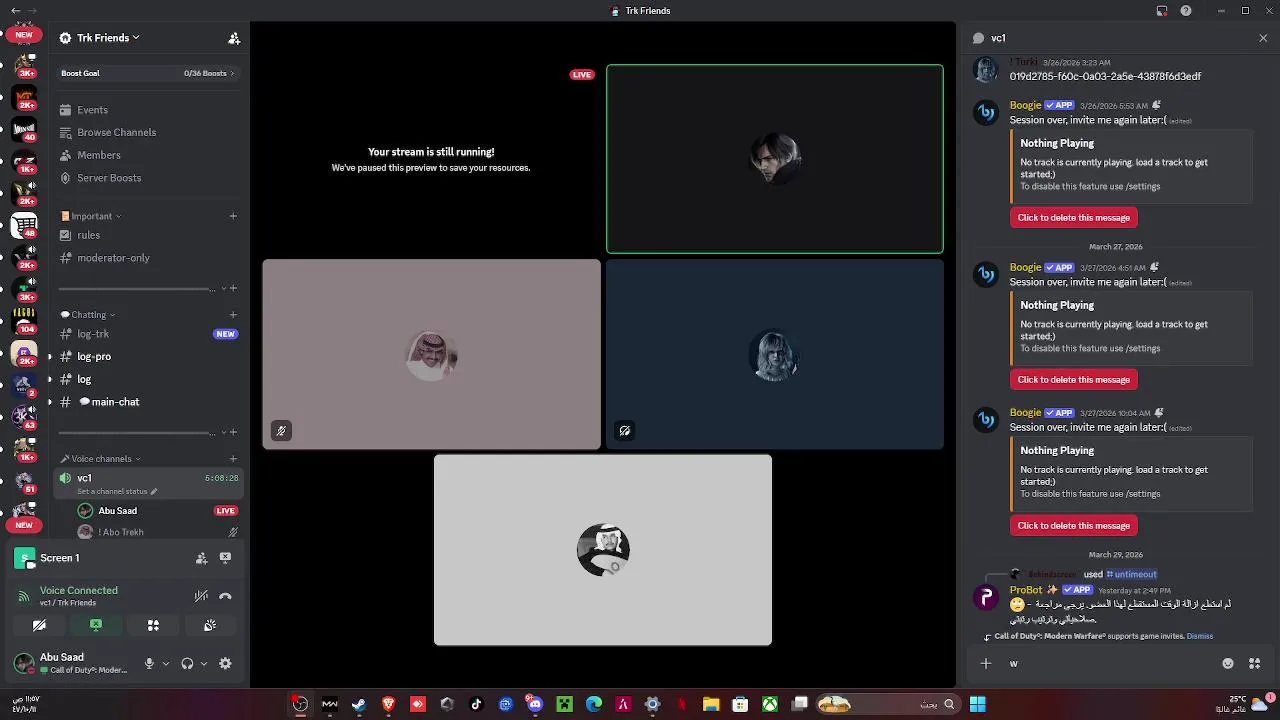Open the Windows Start menu
Image resolution: width=1280 pixels, height=720 pixels.
pyautogui.click(x=977, y=704)
